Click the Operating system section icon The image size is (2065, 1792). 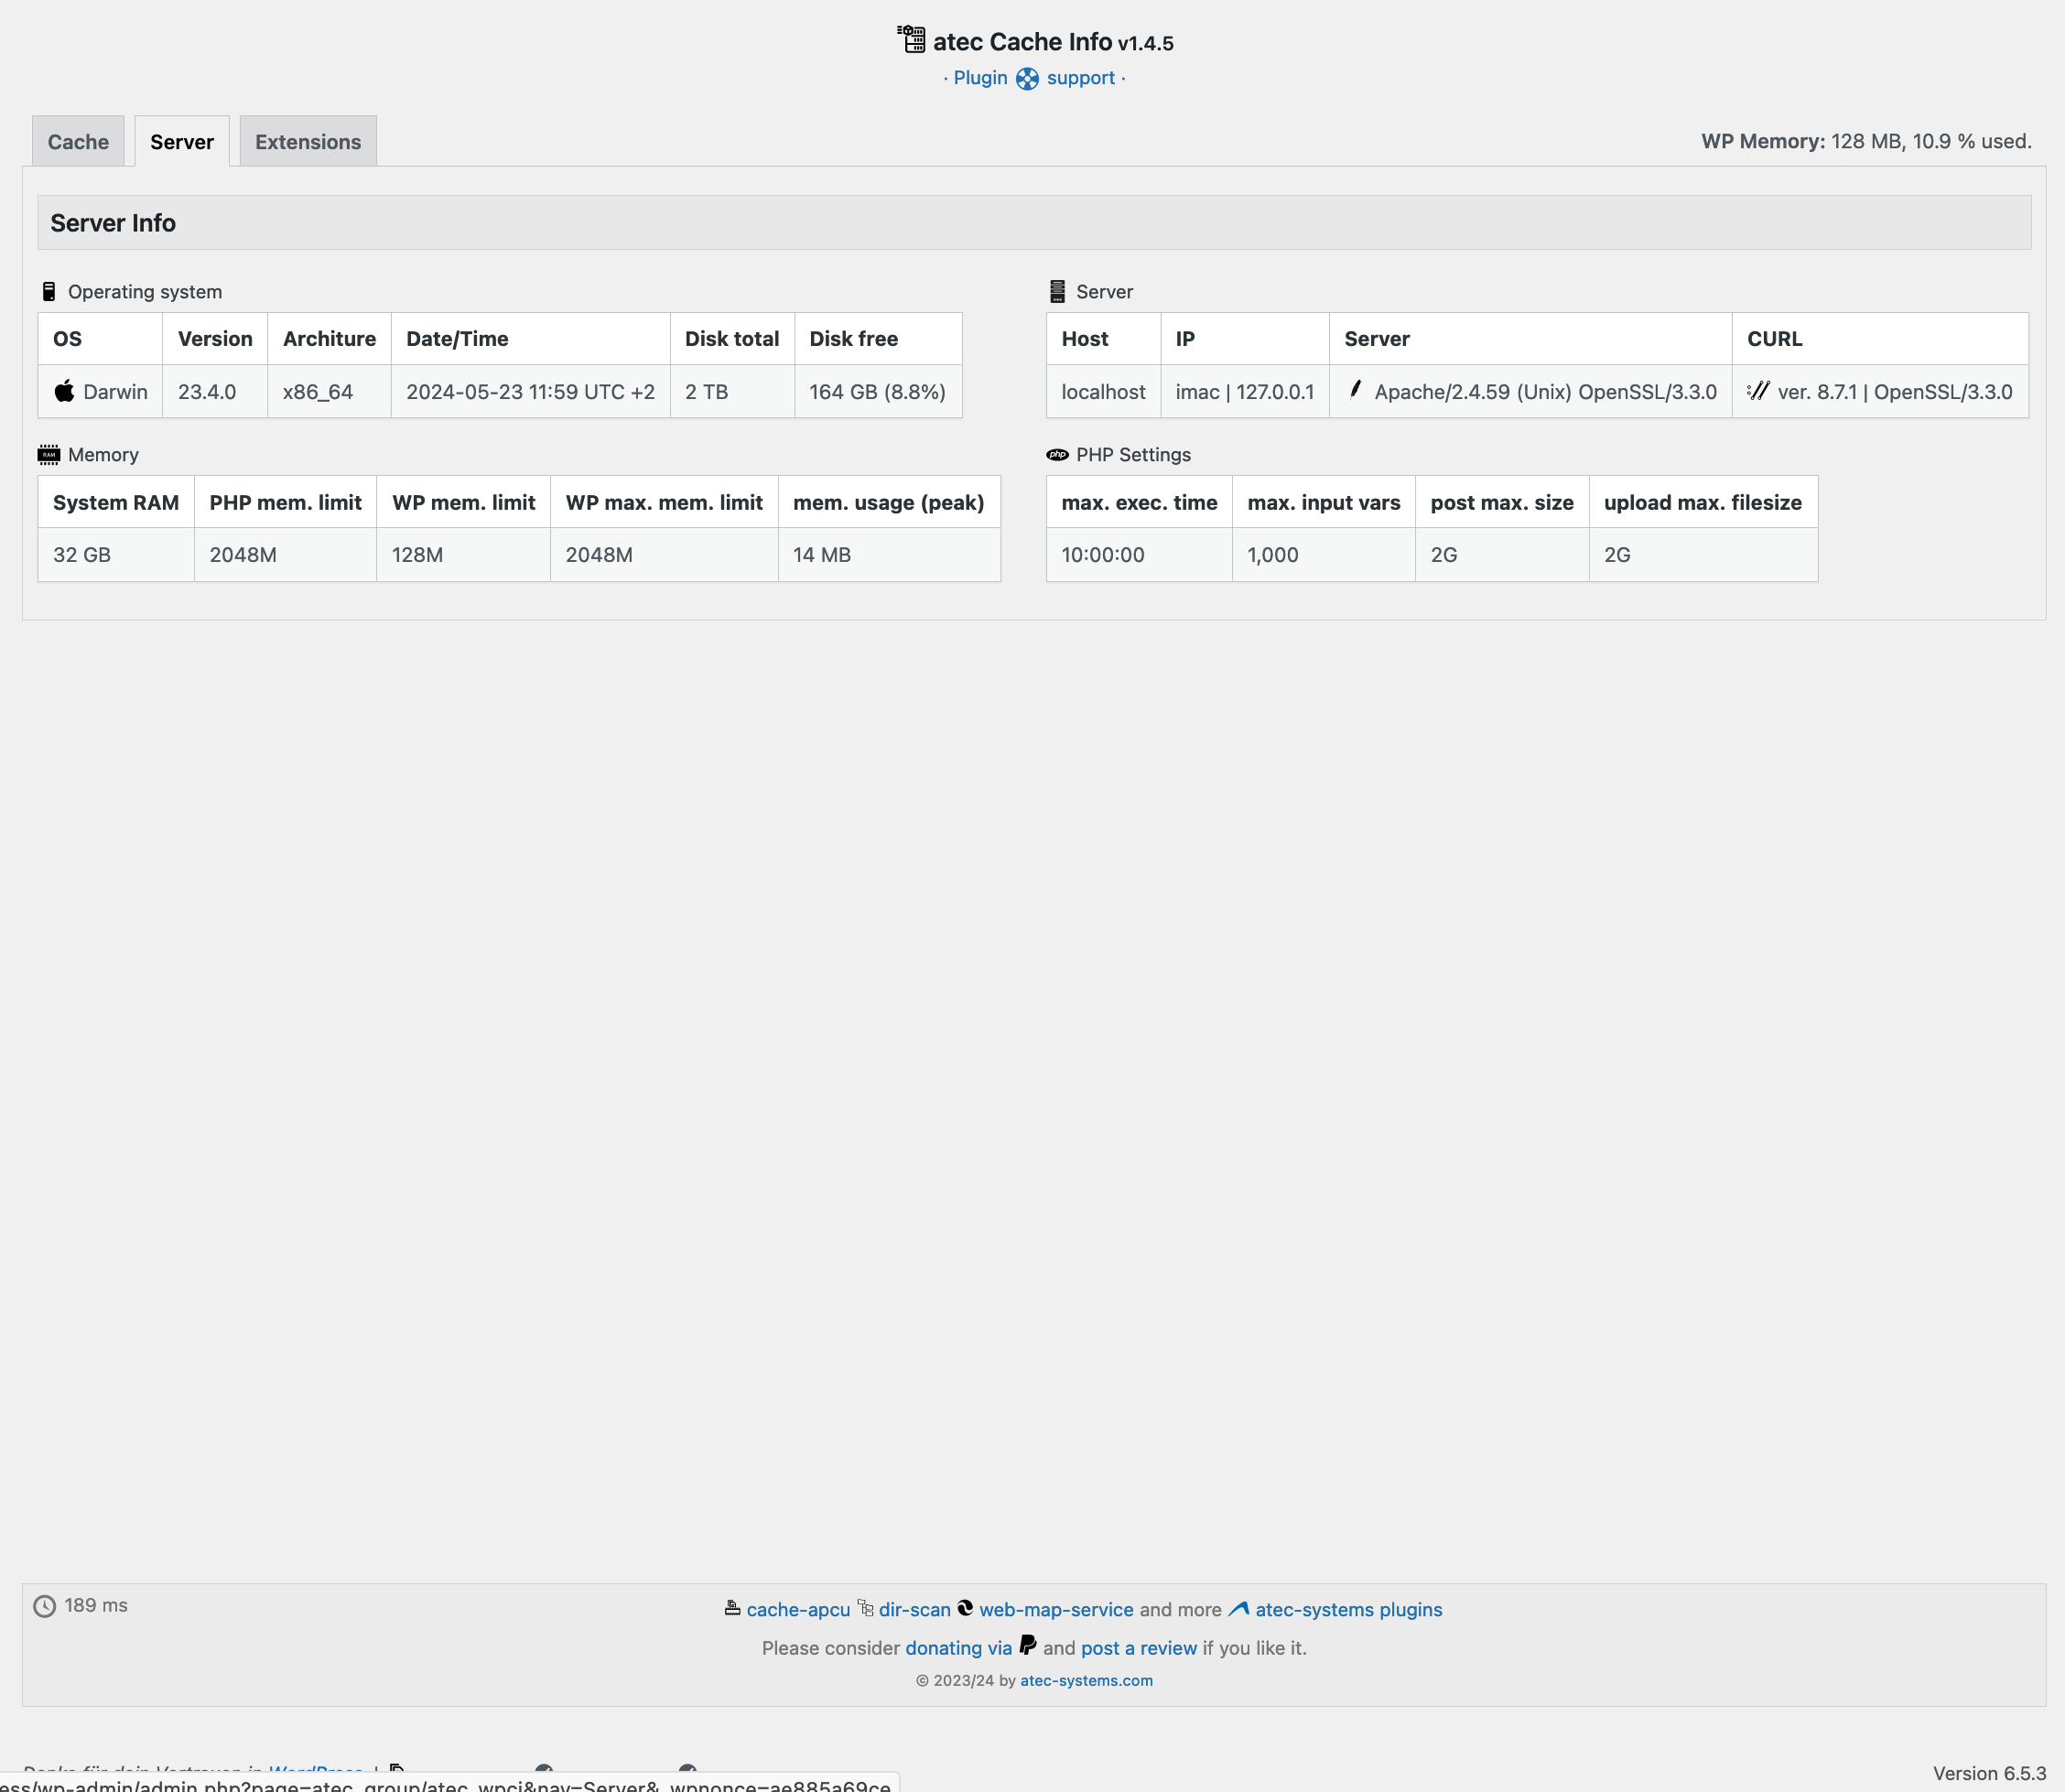(49, 292)
